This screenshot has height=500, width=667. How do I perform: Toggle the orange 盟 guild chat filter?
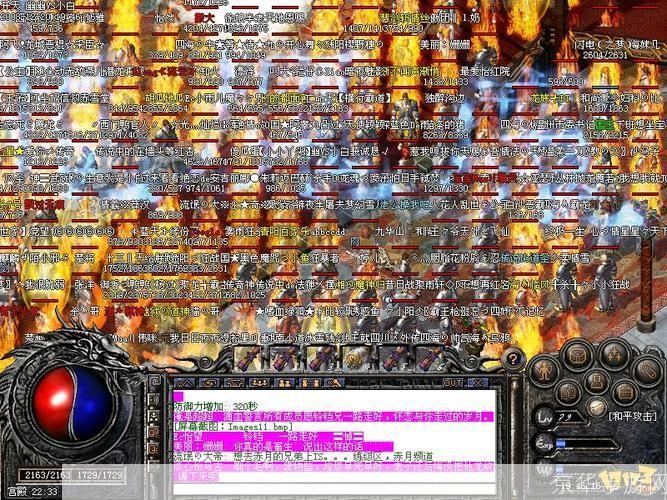154,433
